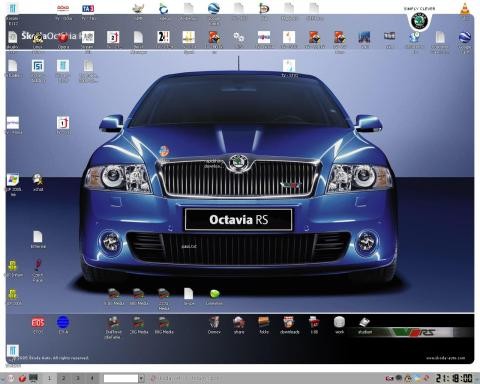Open the green lime Limewire icon
Screen dimensions: 480x384
point(214,293)
